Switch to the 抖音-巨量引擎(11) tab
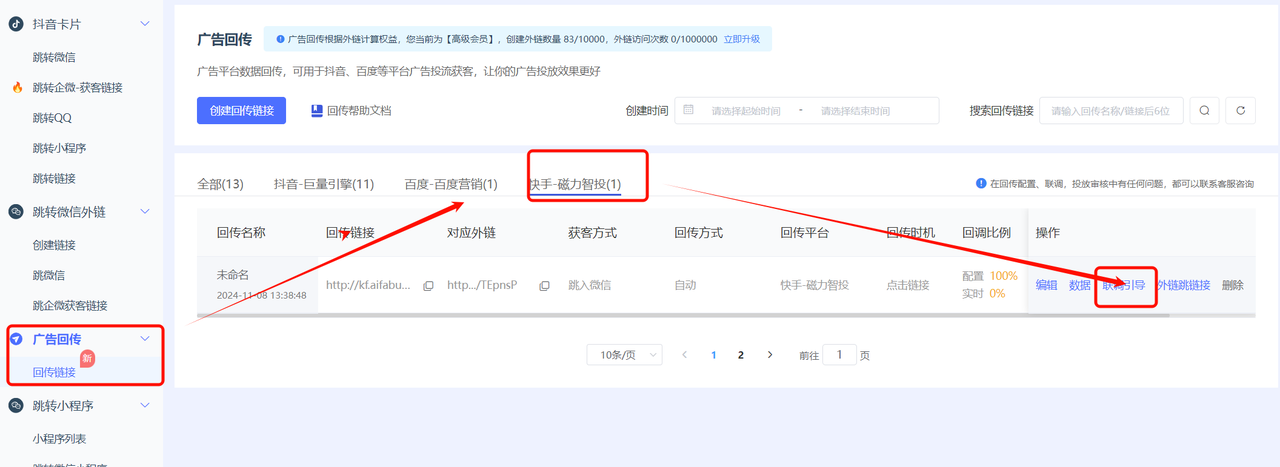This screenshot has width=1280, height=467. (324, 184)
